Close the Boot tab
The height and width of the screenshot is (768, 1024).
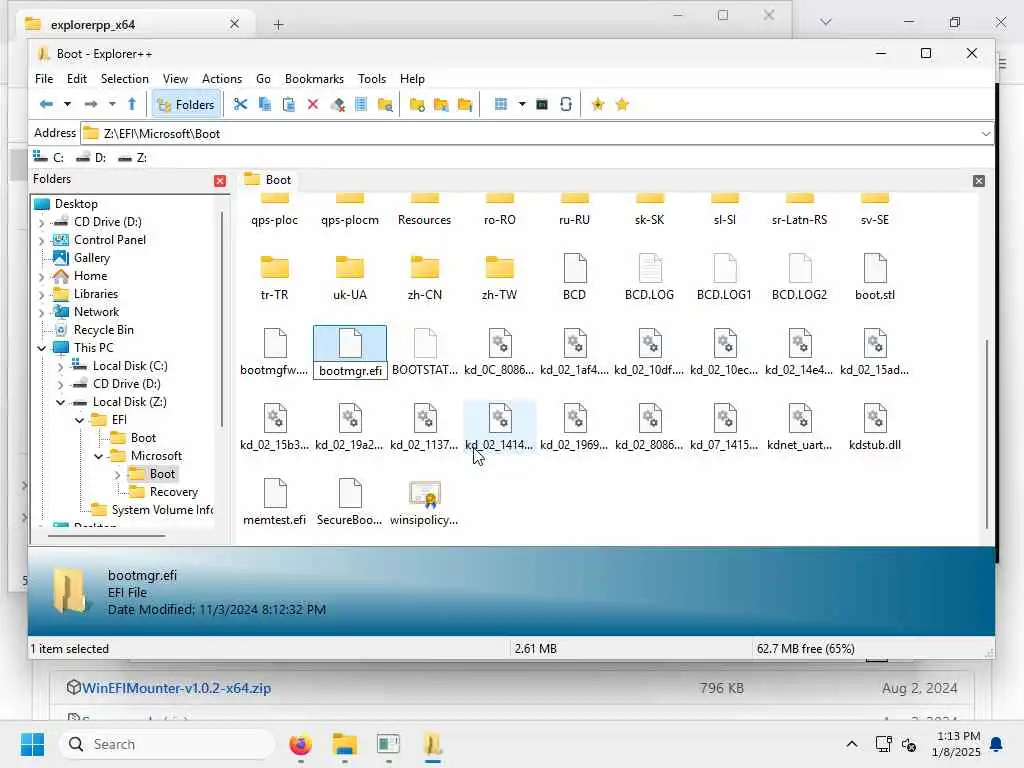point(978,181)
